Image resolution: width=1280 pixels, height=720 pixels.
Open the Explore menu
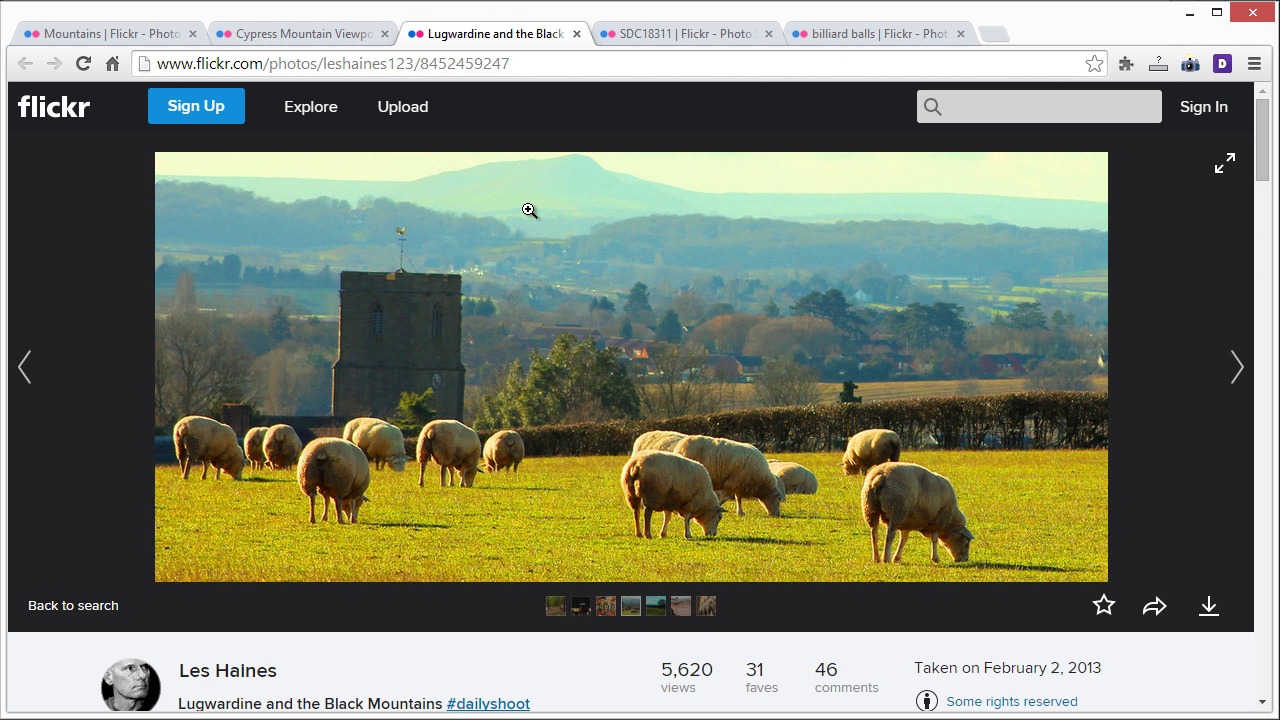coord(311,107)
